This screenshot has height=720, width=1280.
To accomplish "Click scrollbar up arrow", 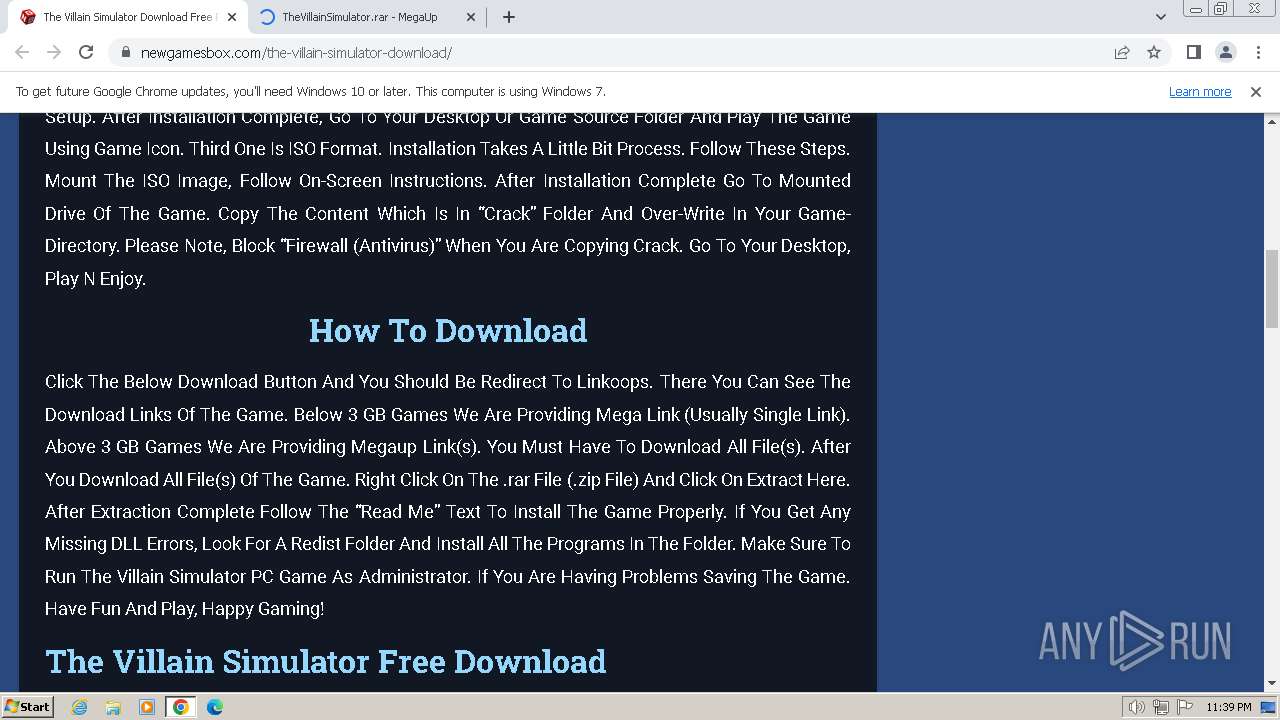I will click(x=1272, y=121).
